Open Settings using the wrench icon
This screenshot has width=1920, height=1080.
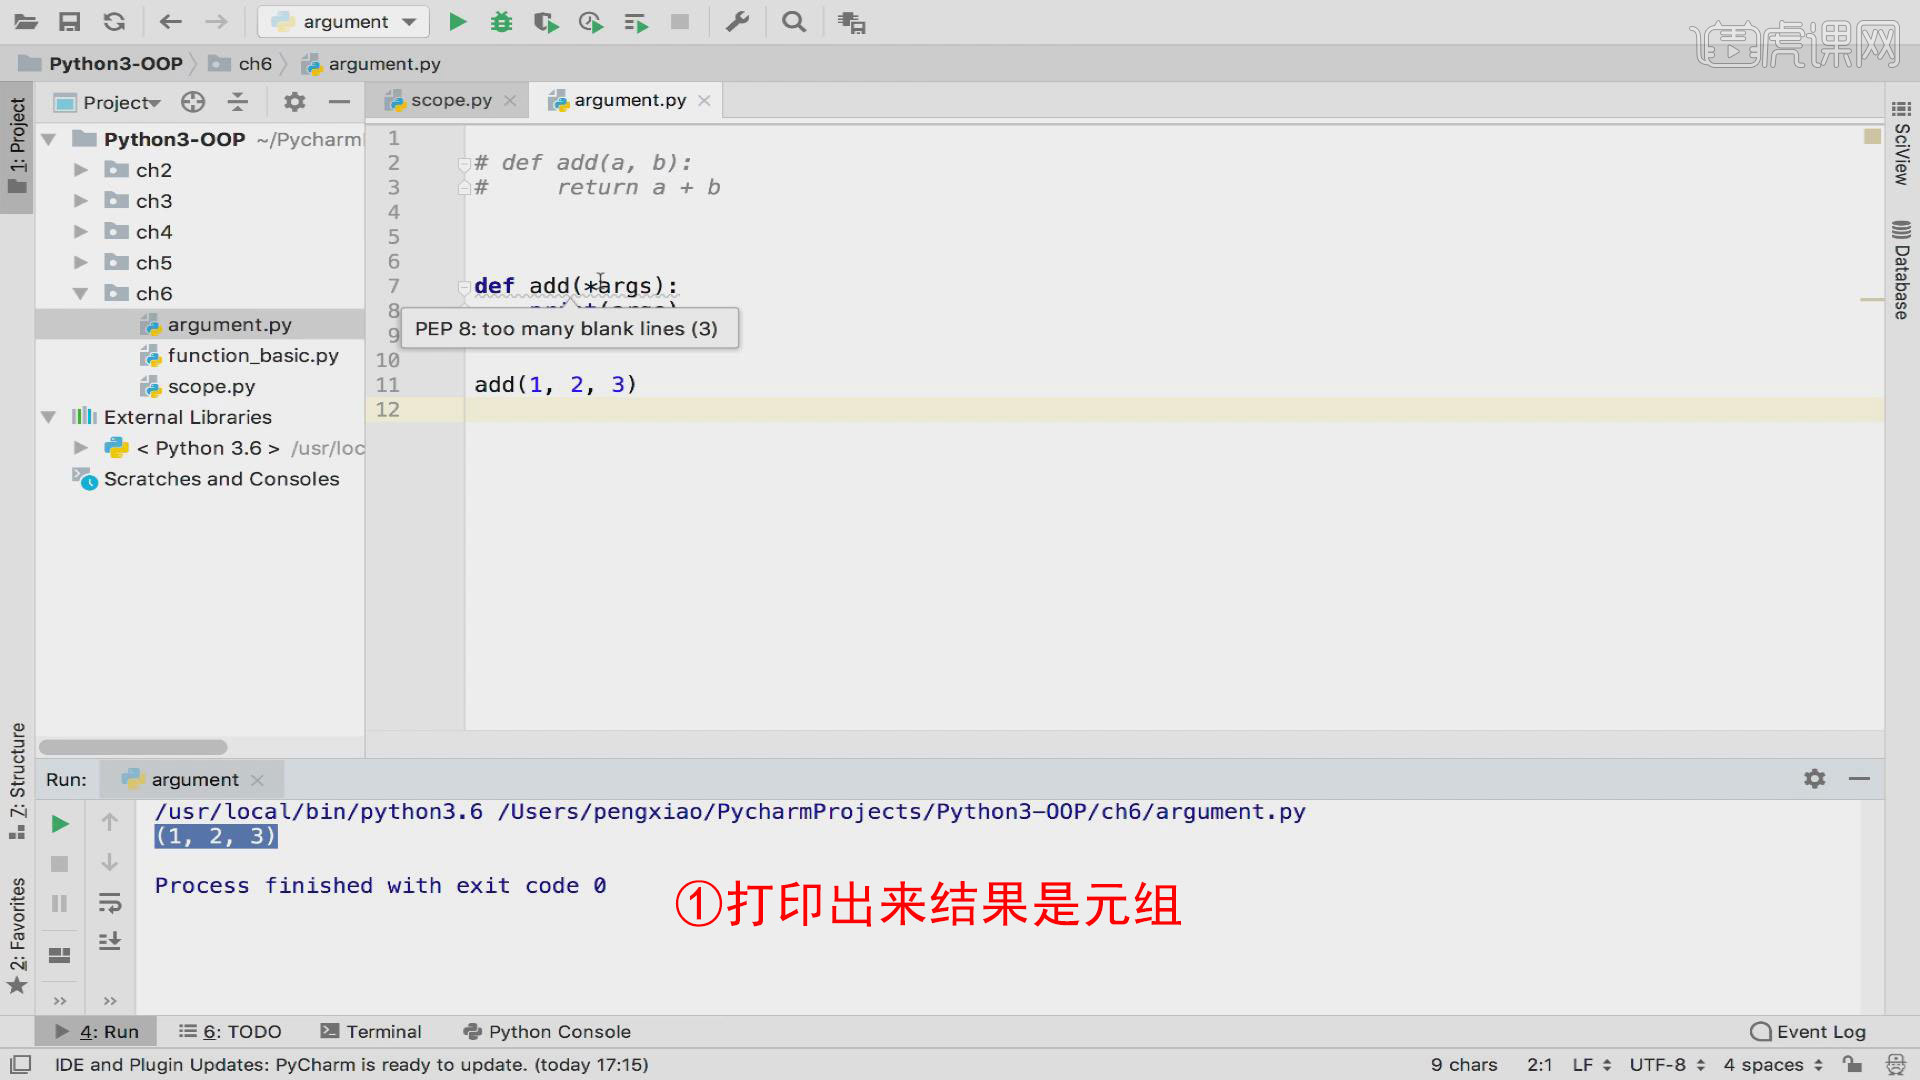738,21
